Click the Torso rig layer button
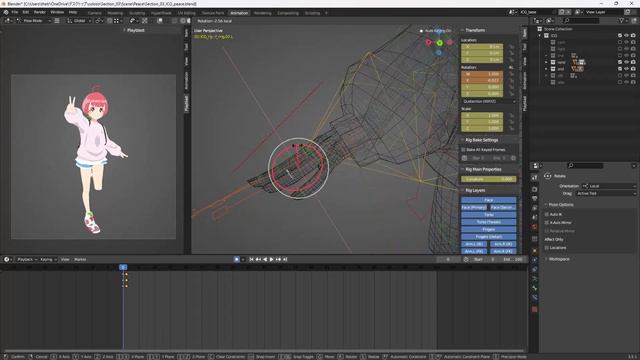This screenshot has width=640, height=360. (489, 215)
